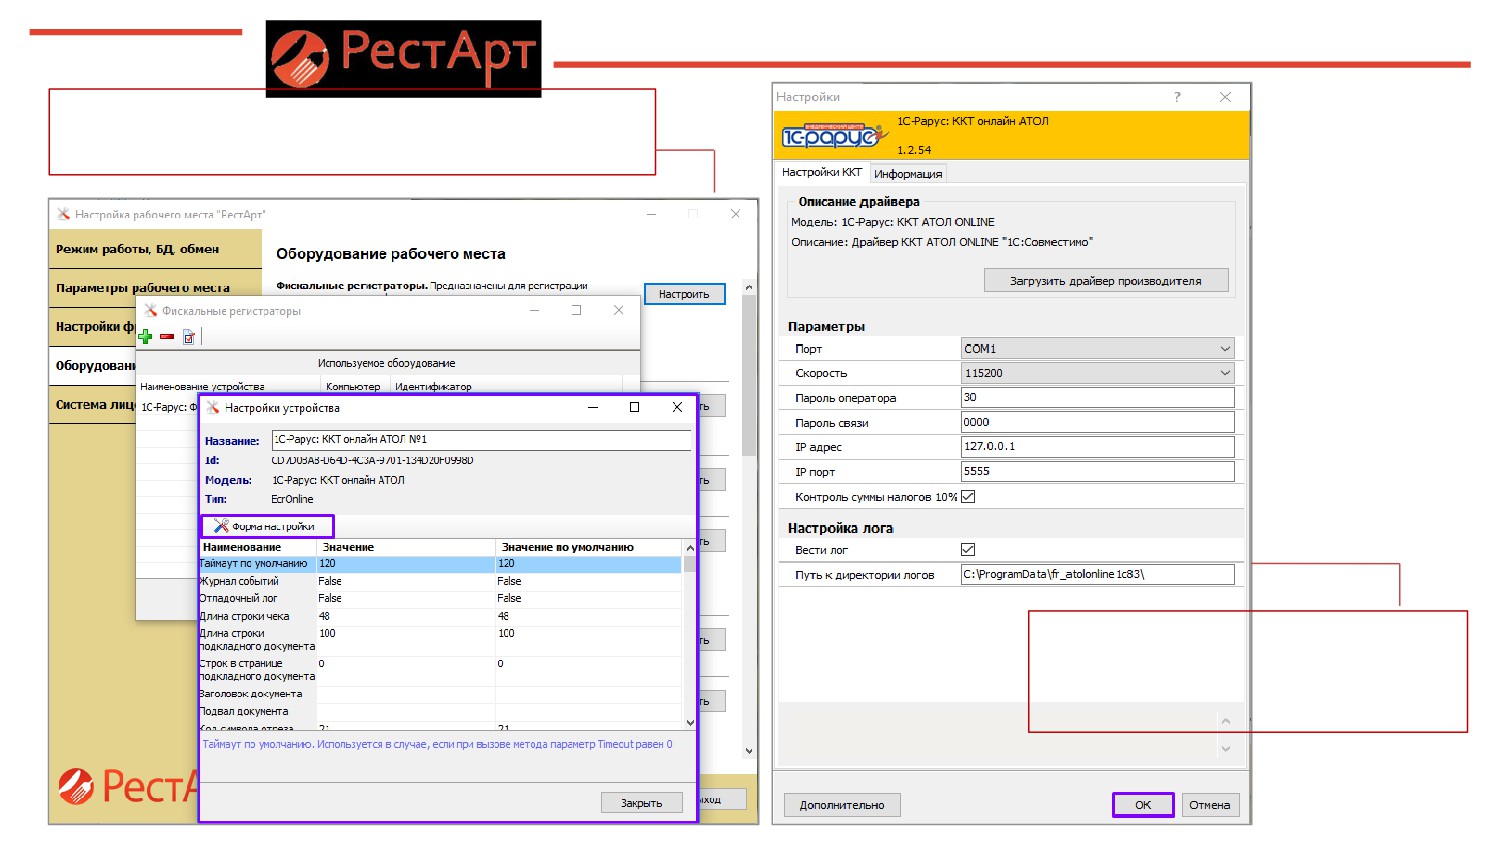1500x843 pixels.
Task: Confirm driver settings with OK
Action: pos(1143,805)
